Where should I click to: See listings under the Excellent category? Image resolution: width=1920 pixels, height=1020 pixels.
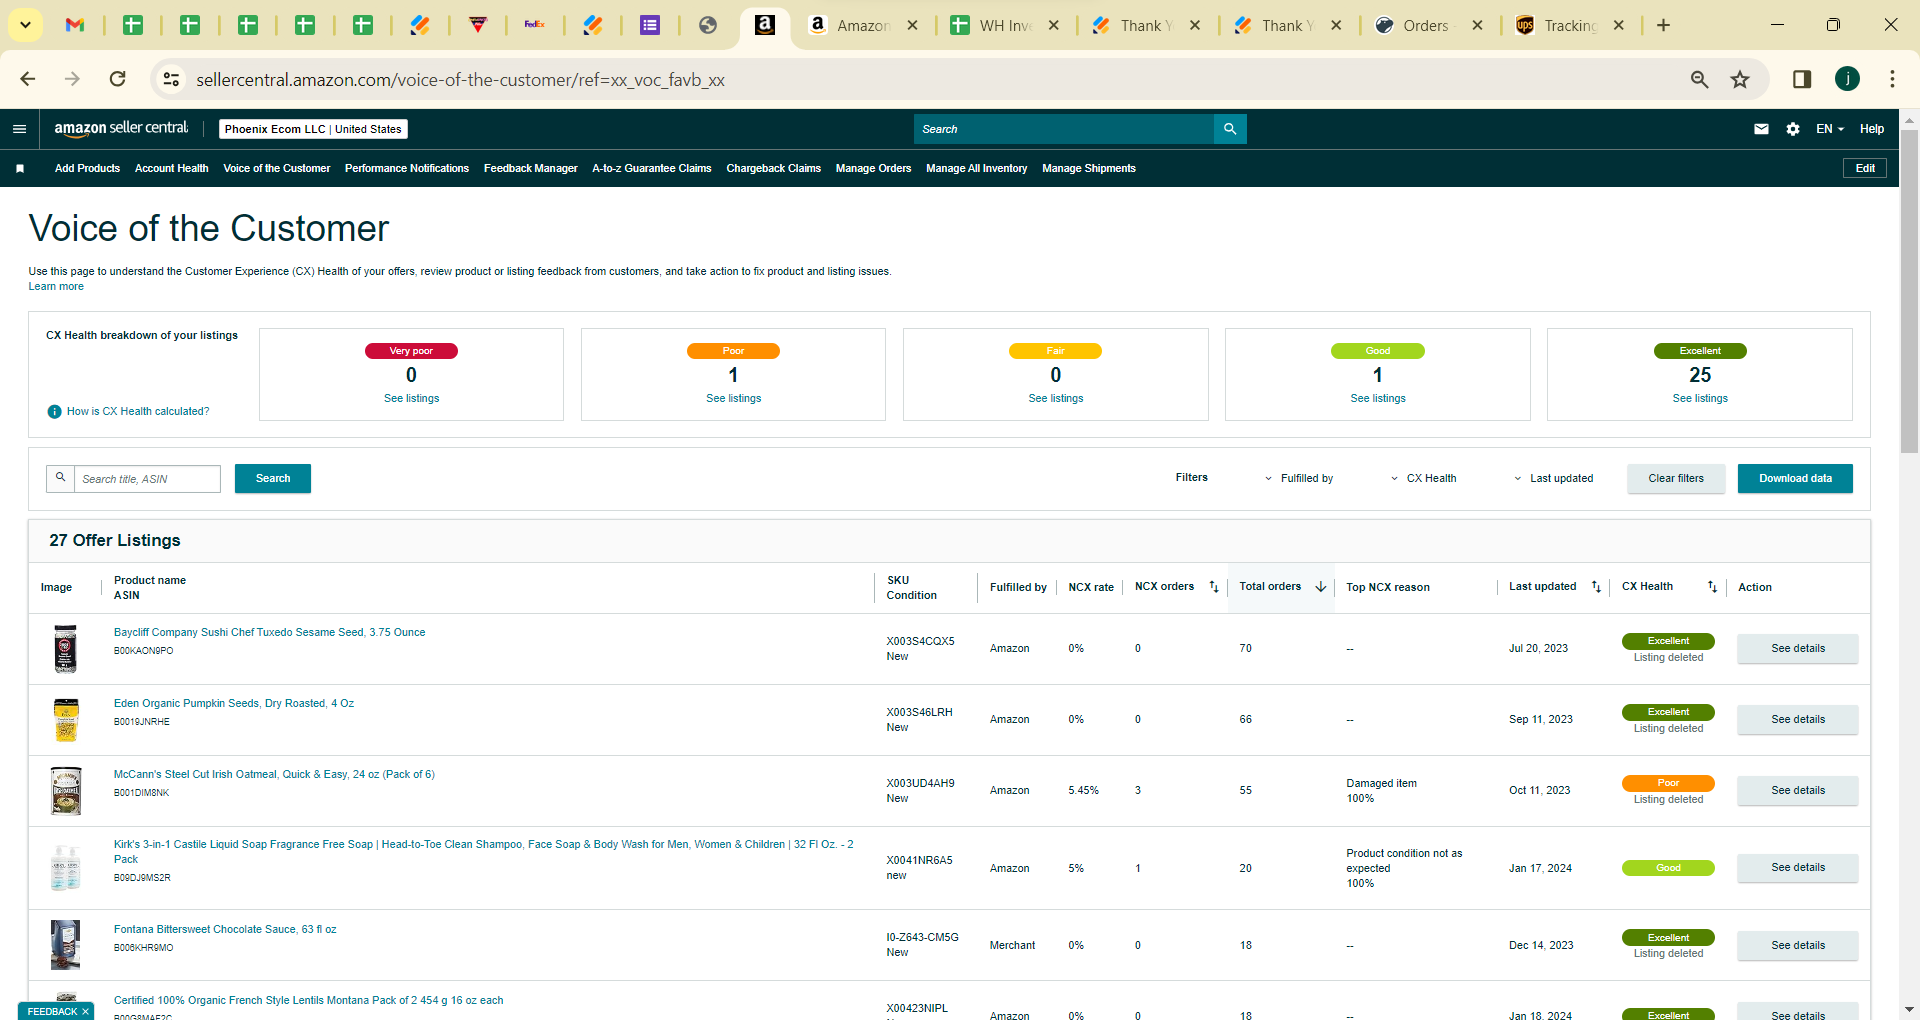click(x=1700, y=399)
